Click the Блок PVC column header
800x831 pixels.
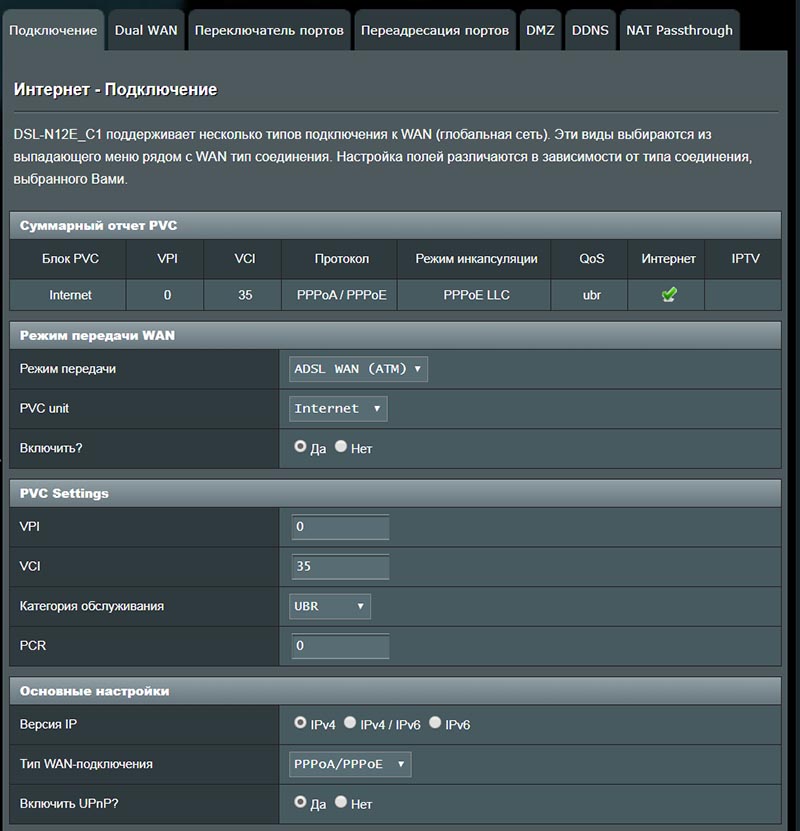pos(70,259)
